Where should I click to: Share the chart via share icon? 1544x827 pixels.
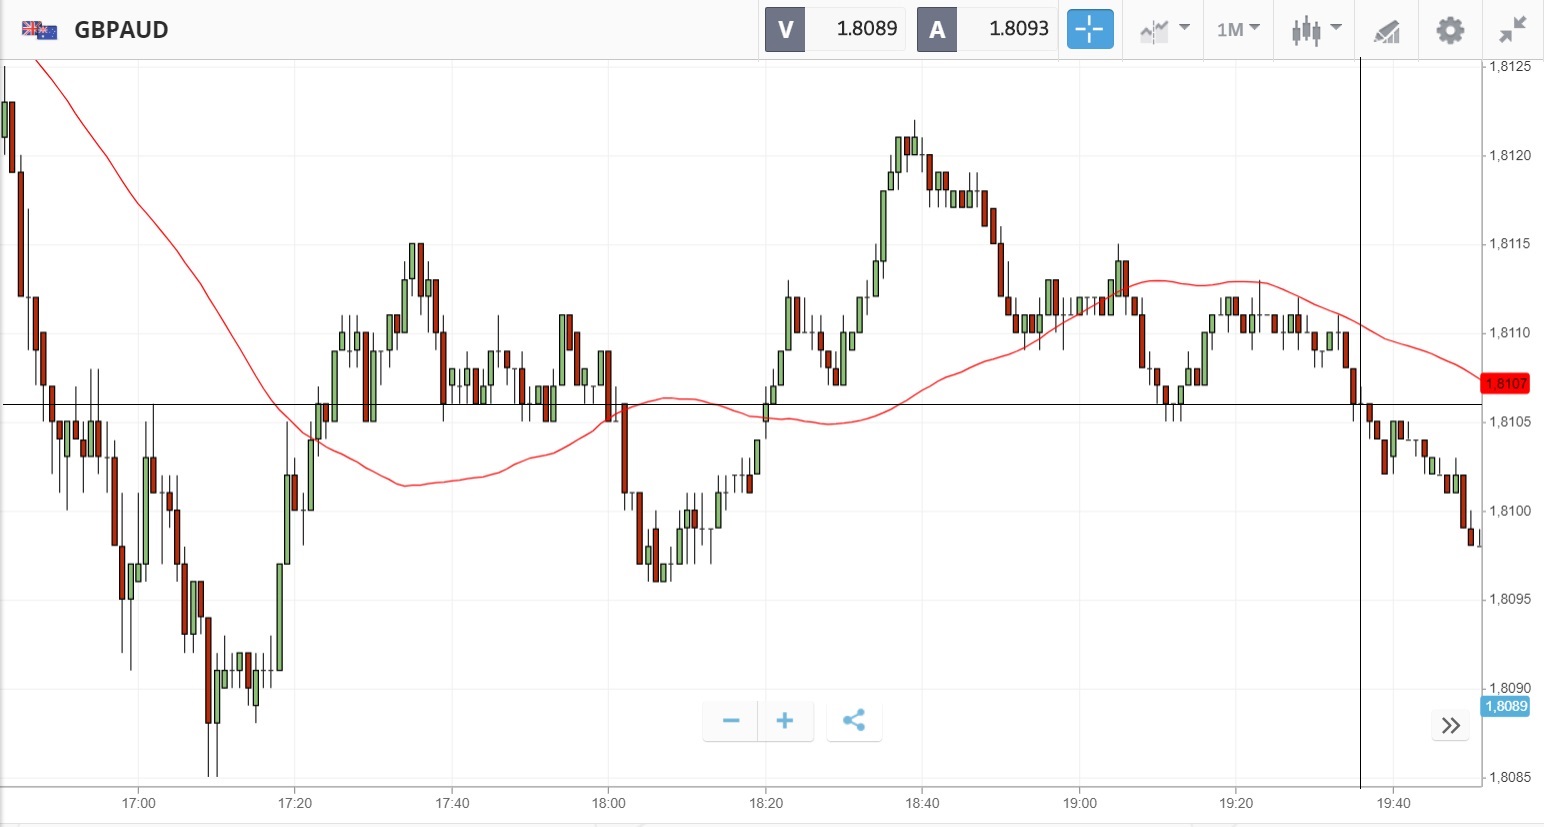[854, 720]
